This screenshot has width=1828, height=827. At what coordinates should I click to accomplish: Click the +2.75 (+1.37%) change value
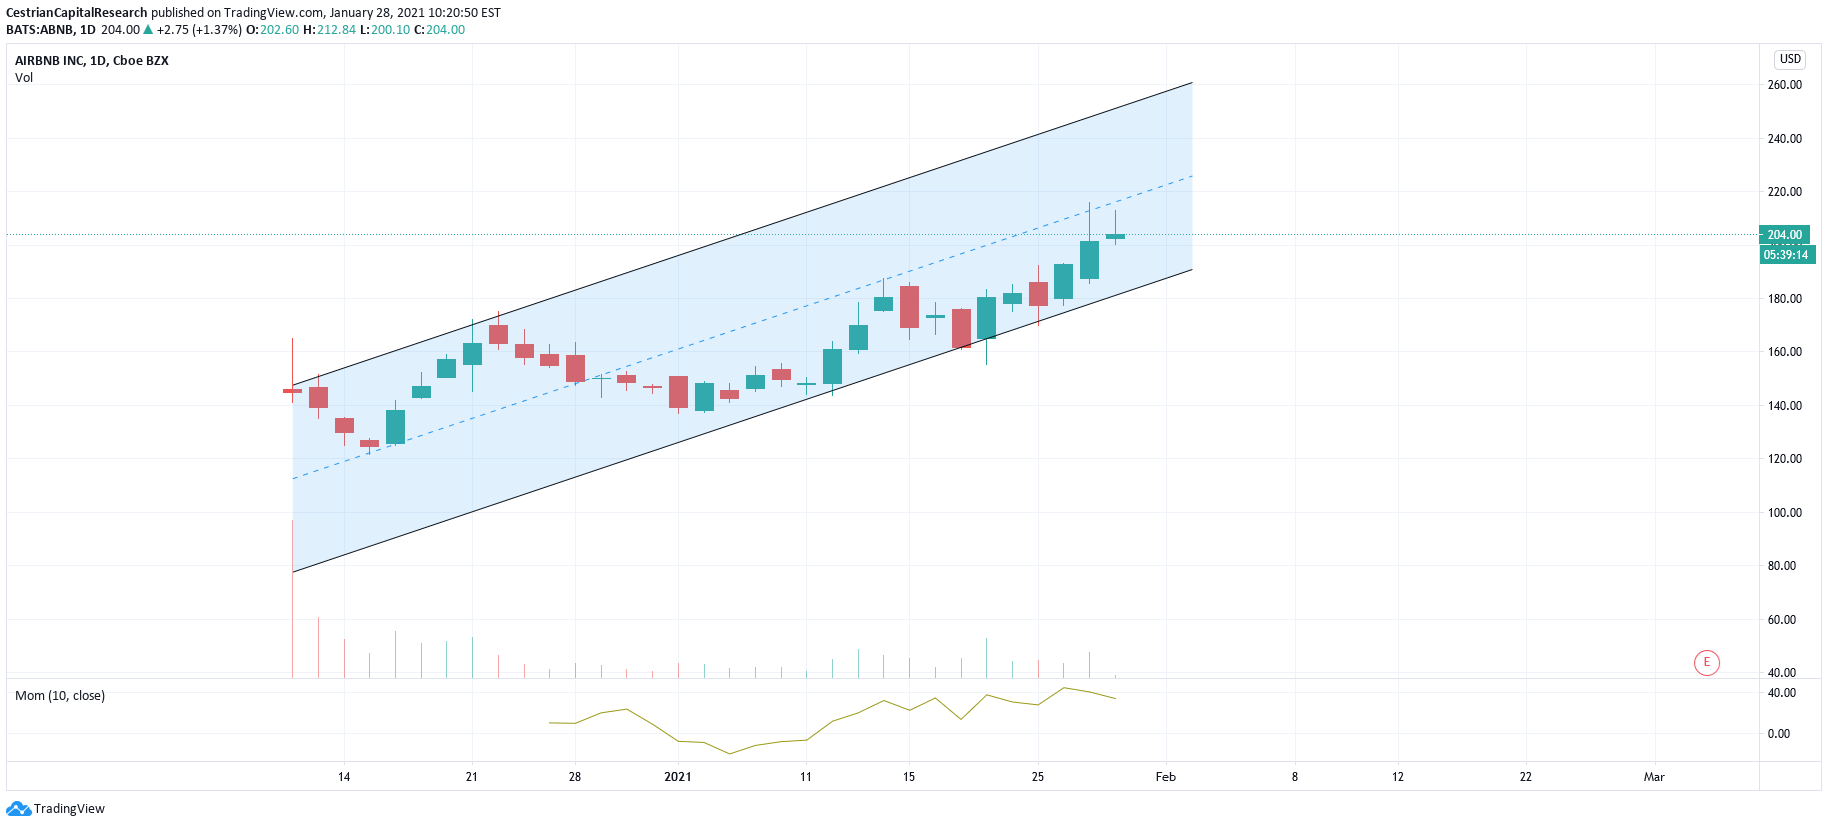(199, 30)
